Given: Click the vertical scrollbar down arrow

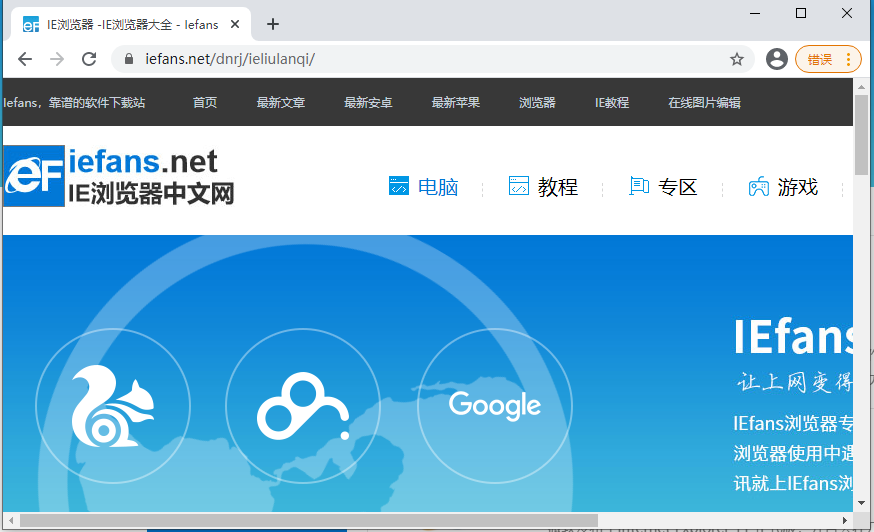Looking at the screenshot, I should pos(861,502).
